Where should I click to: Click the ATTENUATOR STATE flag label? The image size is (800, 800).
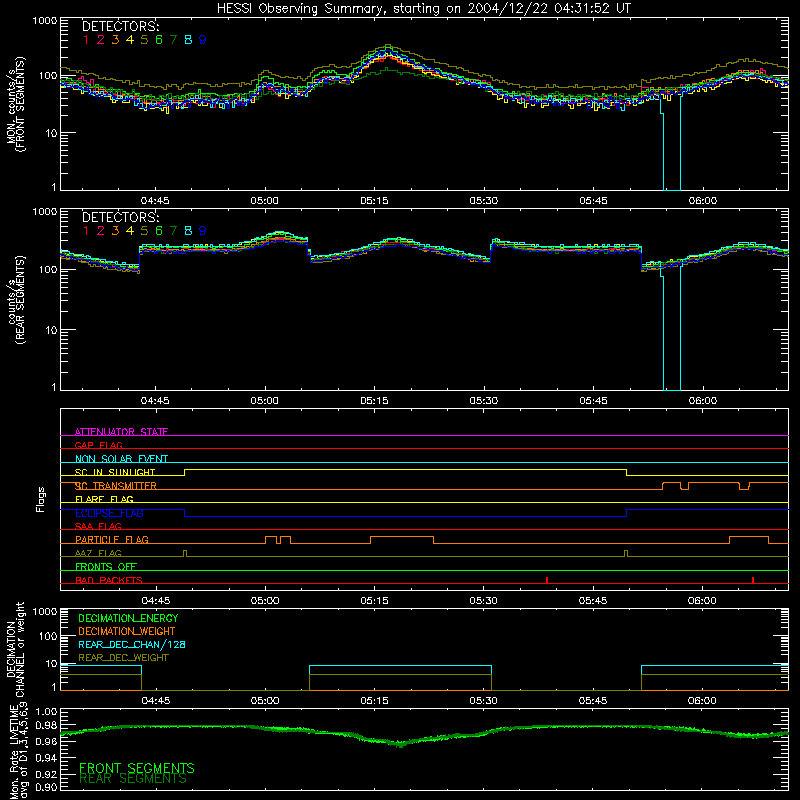[121, 432]
